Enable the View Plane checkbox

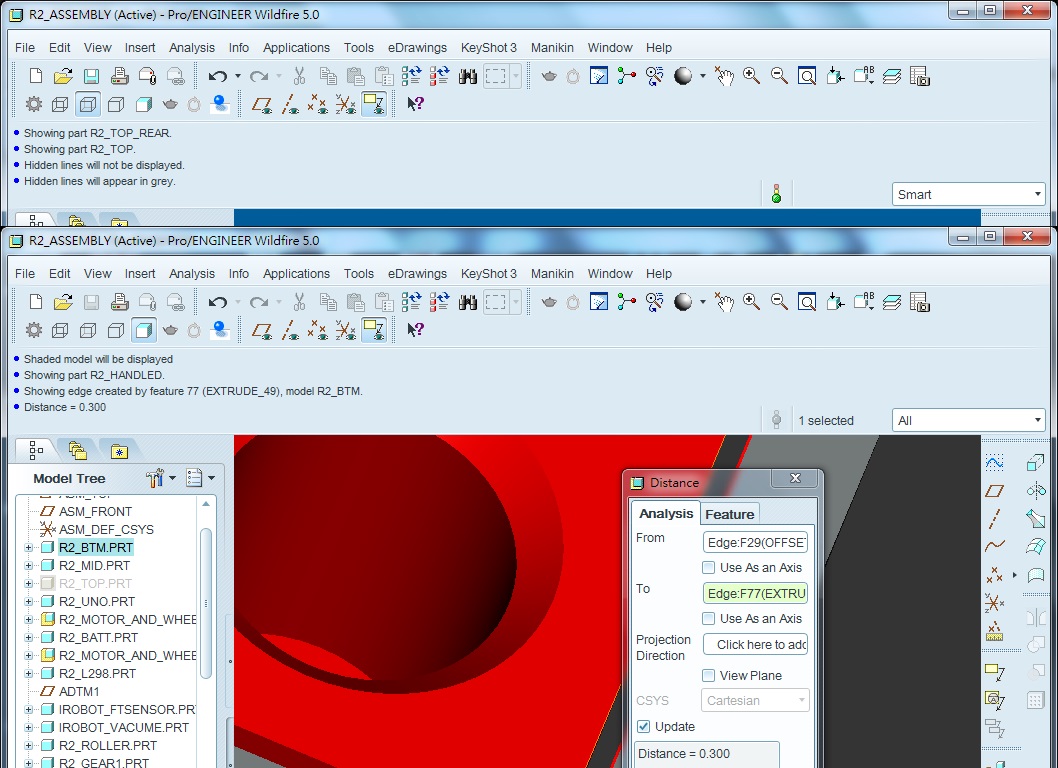tap(708, 676)
